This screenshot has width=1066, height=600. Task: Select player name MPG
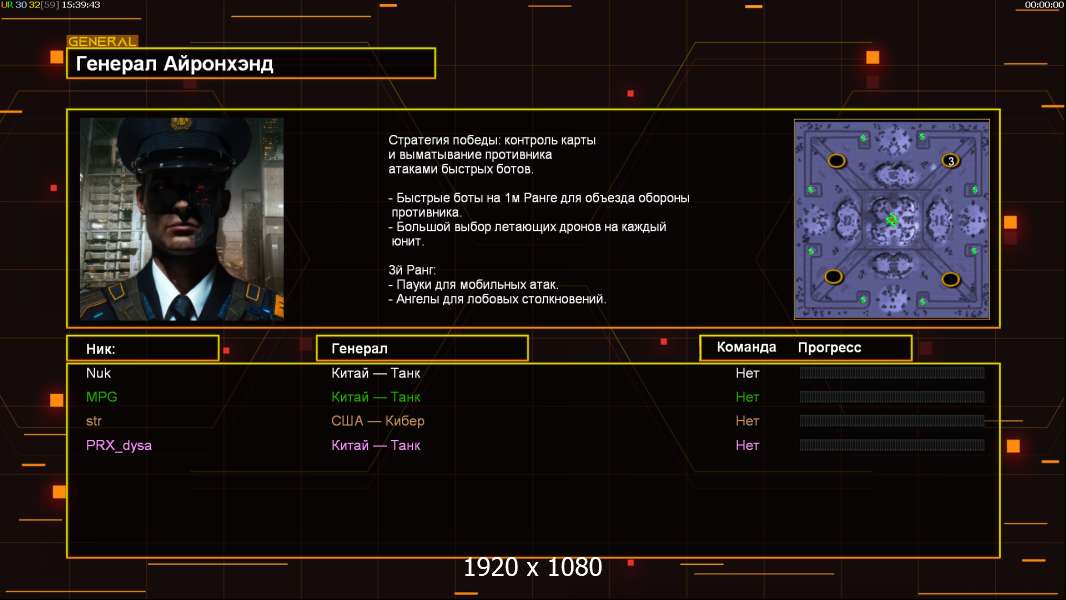101,397
